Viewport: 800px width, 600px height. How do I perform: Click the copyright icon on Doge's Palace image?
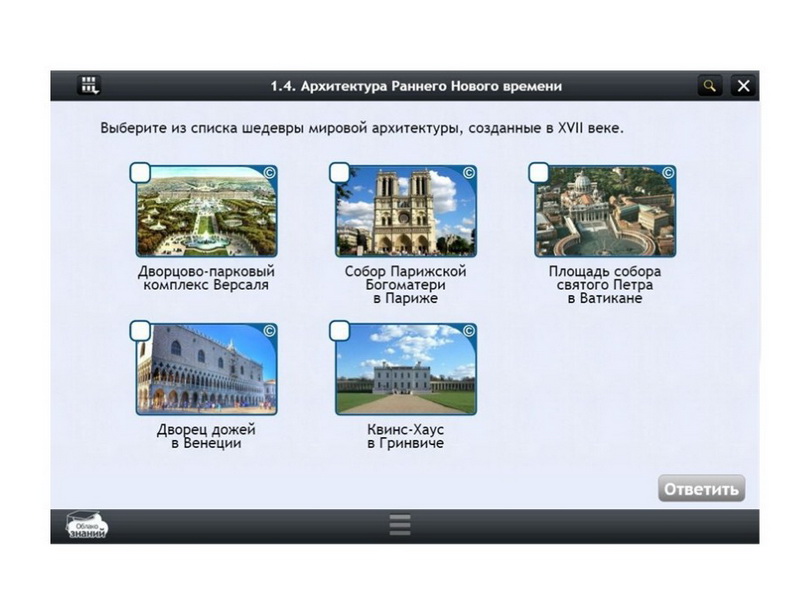(x=268, y=330)
